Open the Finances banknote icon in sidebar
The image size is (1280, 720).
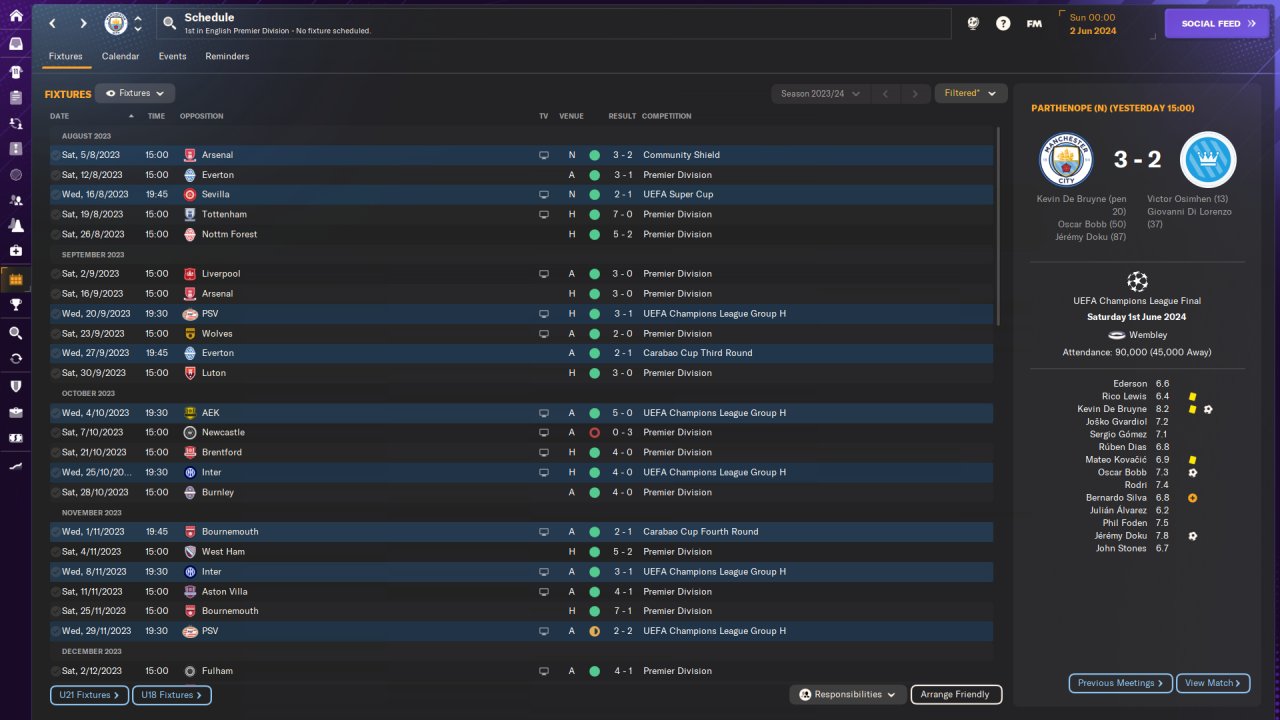15,438
